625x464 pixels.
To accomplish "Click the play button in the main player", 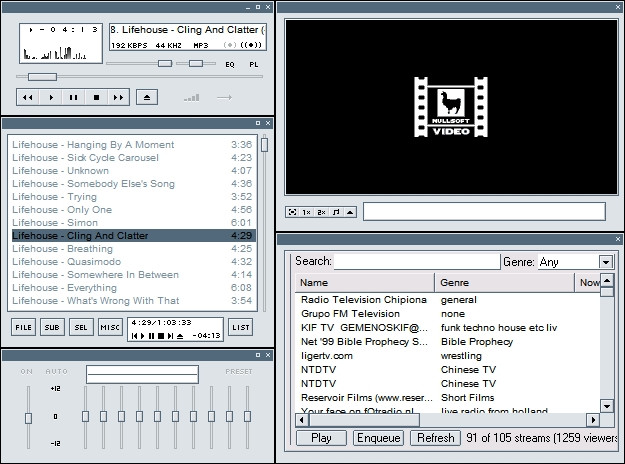I will coord(51,97).
